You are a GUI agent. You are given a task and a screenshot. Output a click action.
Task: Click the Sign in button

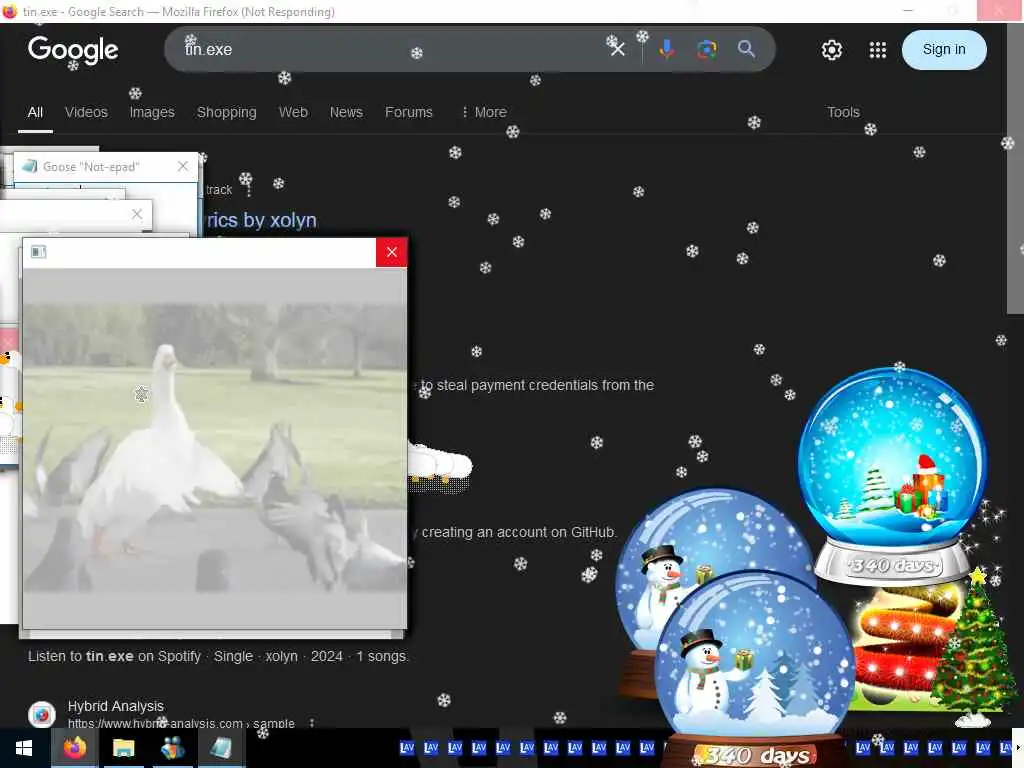[944, 50]
